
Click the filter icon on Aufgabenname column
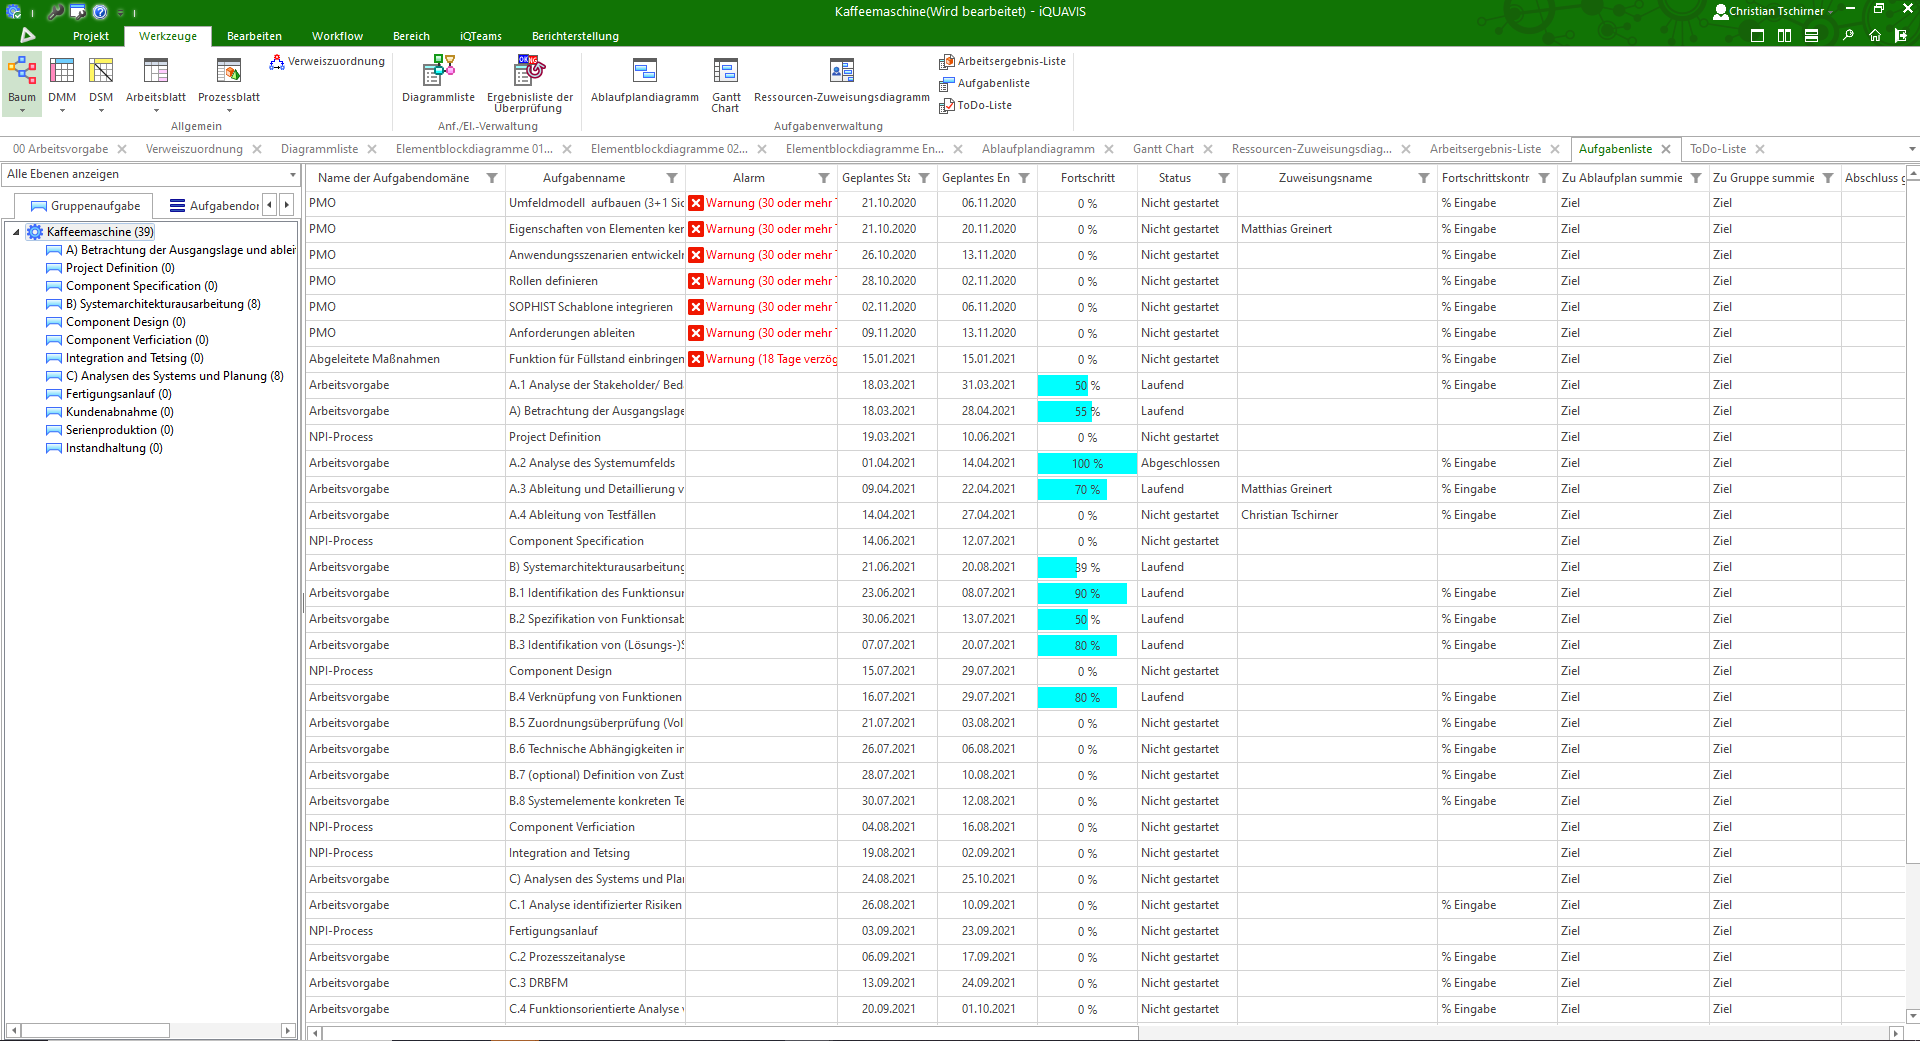672,178
